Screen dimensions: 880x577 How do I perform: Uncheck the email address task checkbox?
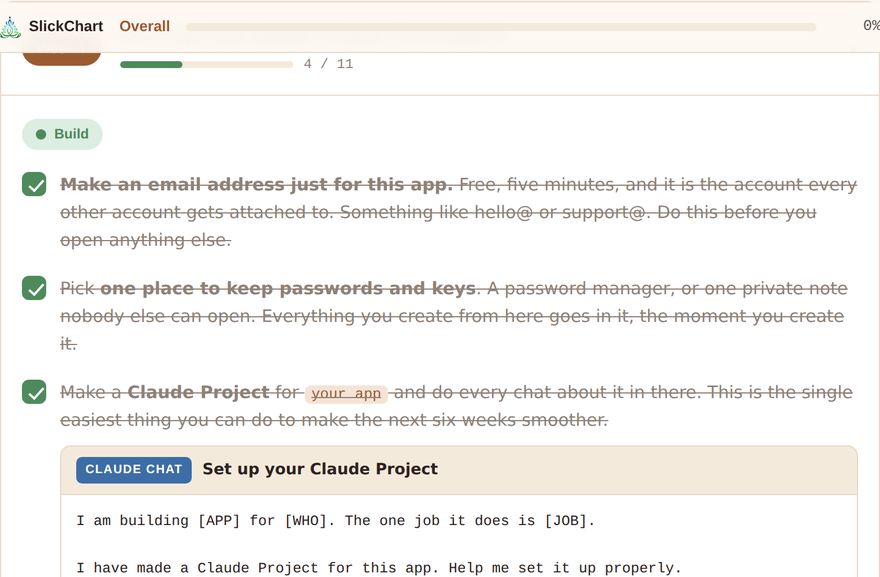(34, 184)
